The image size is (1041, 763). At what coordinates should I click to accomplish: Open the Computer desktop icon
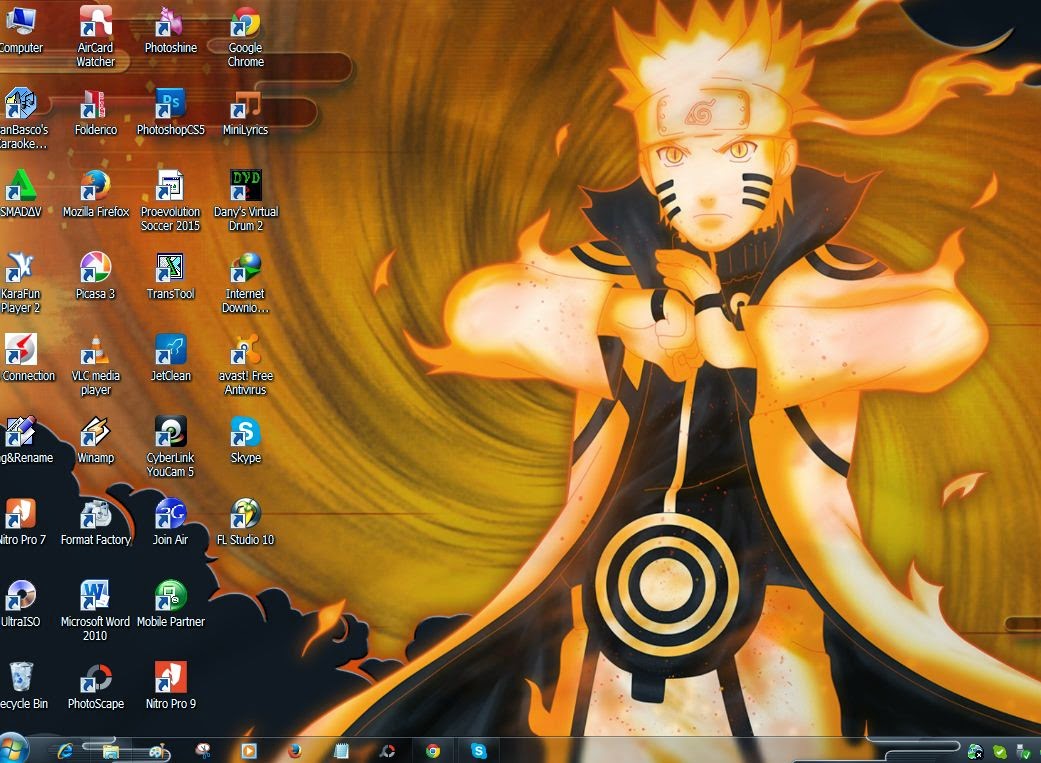20,29
